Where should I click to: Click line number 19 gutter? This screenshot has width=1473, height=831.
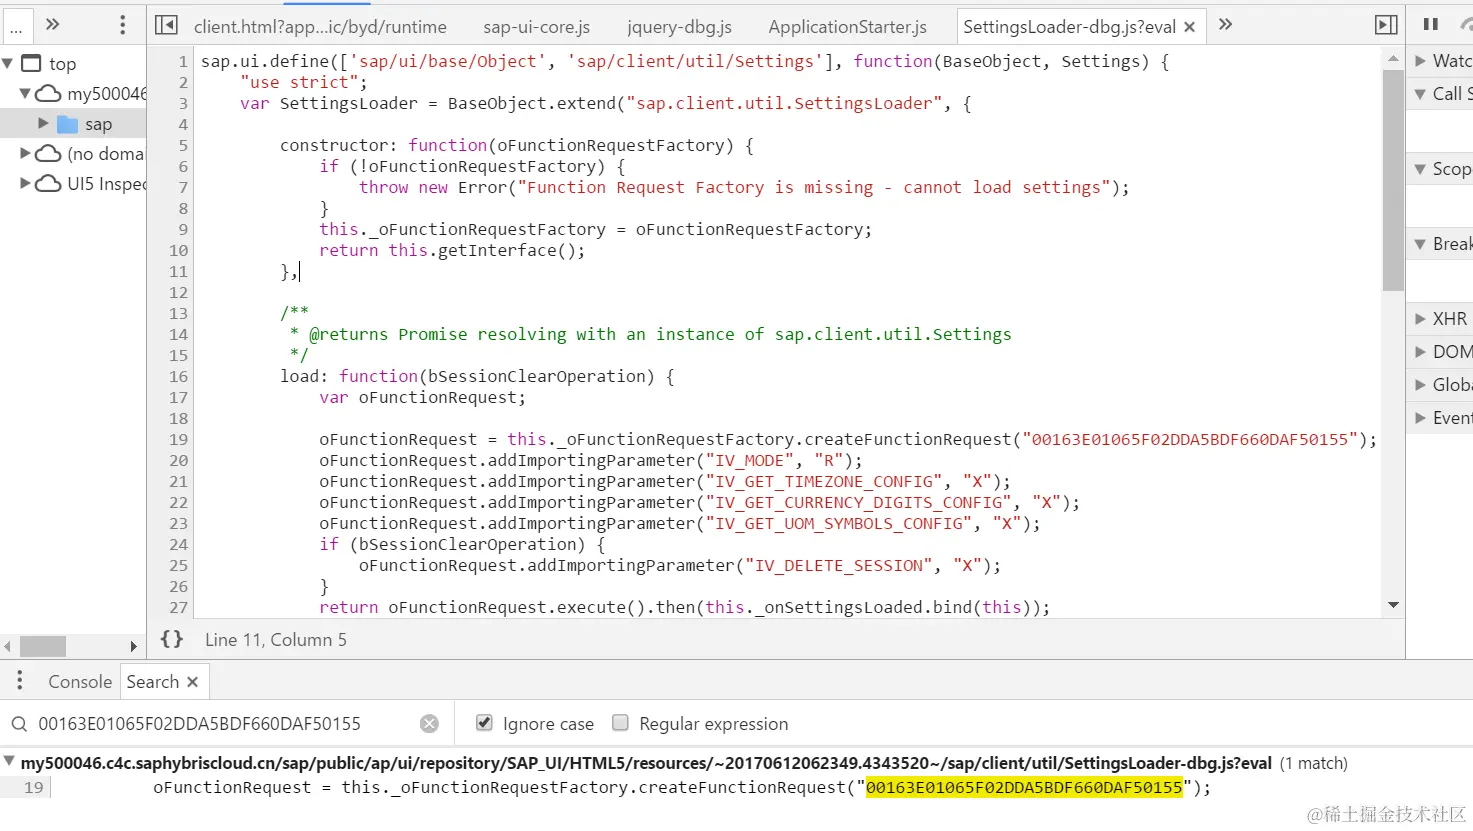(x=178, y=439)
